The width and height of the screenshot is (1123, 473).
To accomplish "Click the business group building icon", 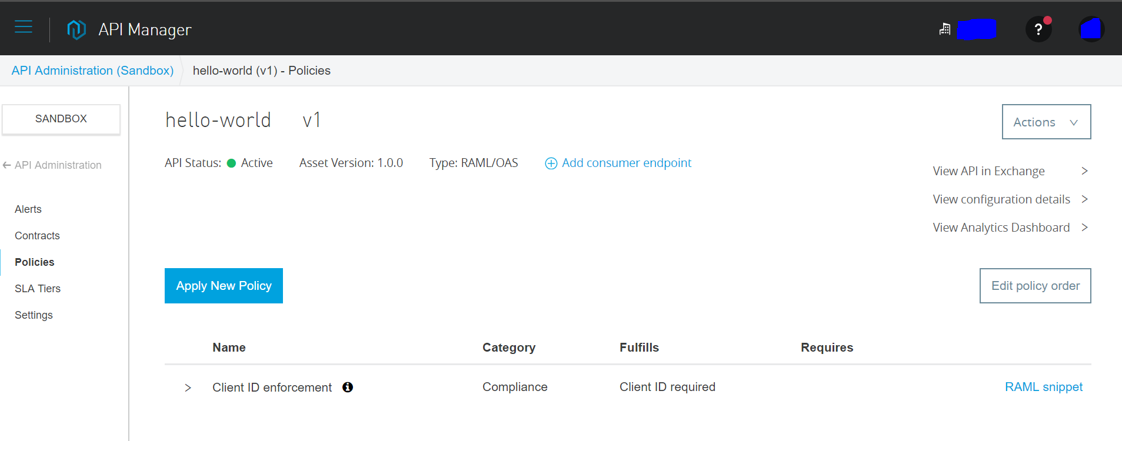I will point(945,29).
